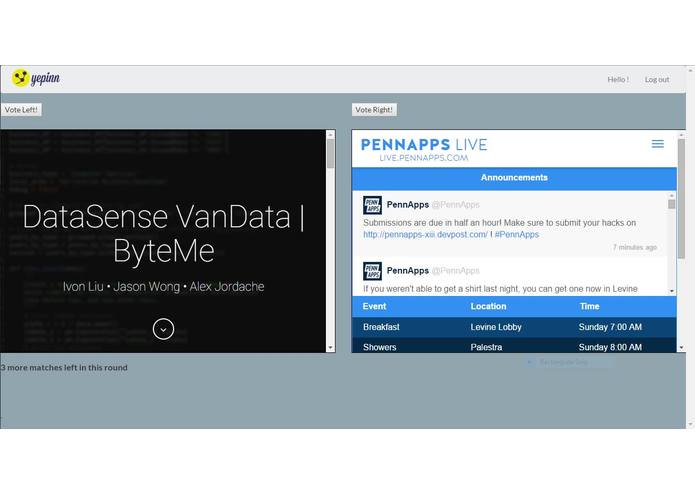Click the Location column header
The image size is (695, 494).
[488, 306]
